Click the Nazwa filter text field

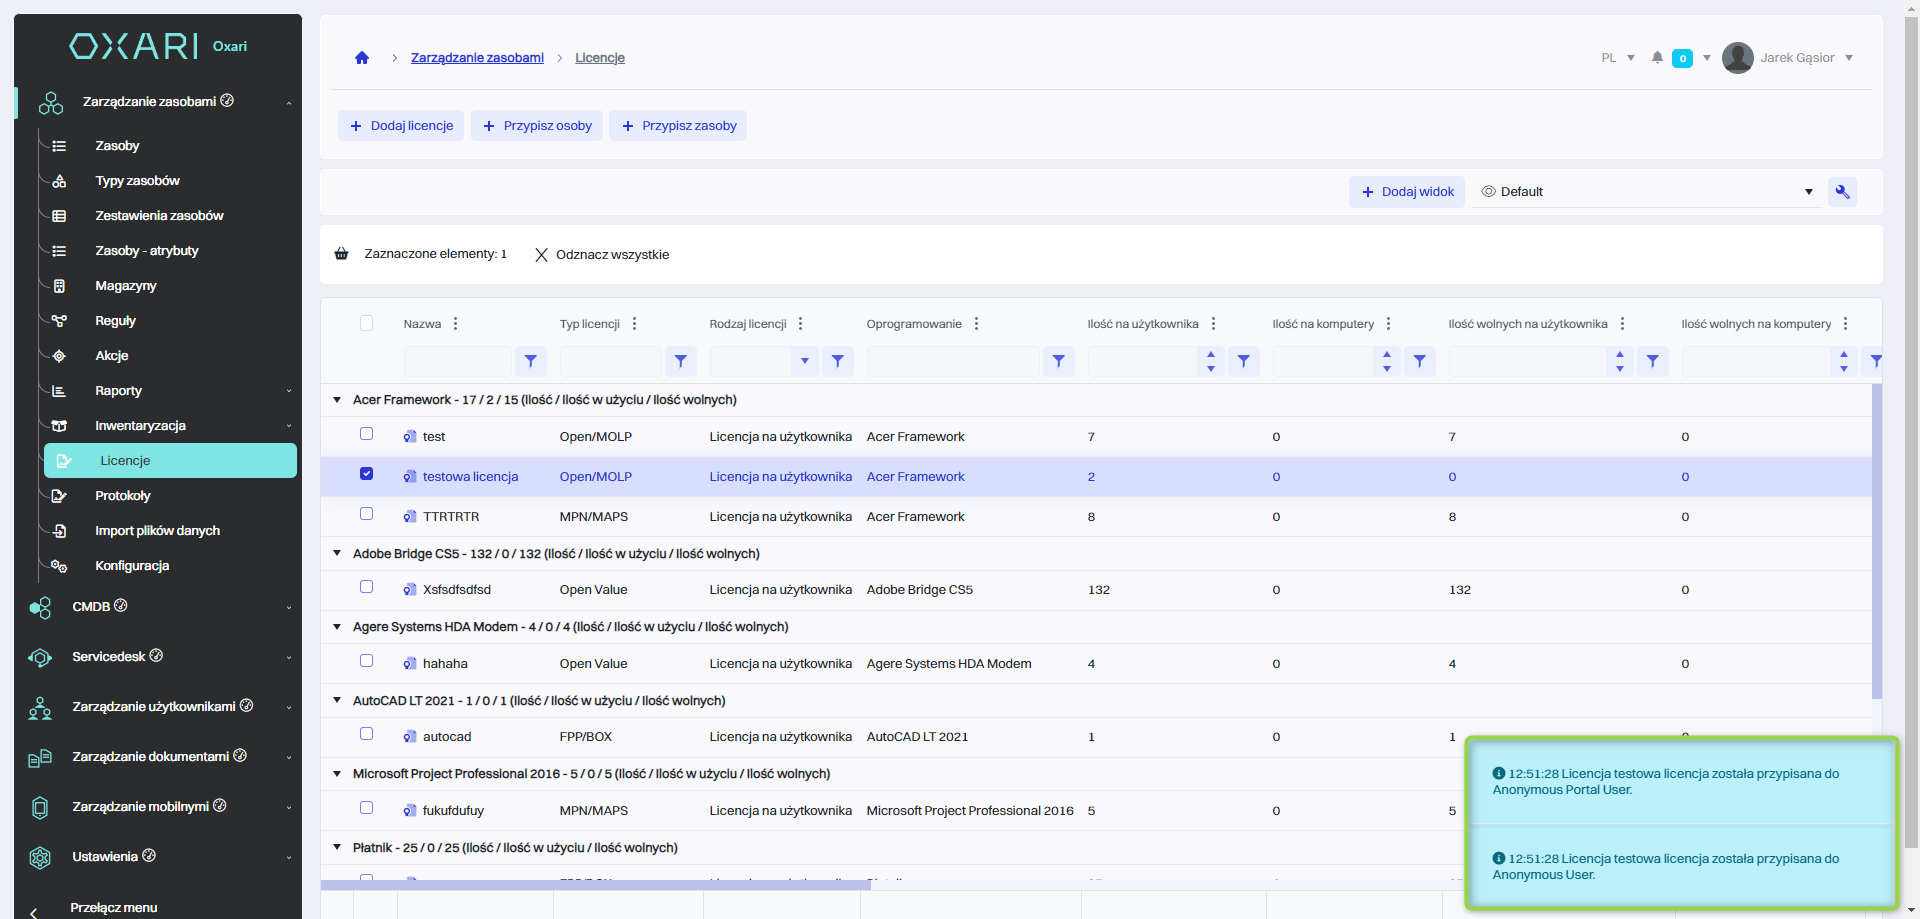(458, 361)
